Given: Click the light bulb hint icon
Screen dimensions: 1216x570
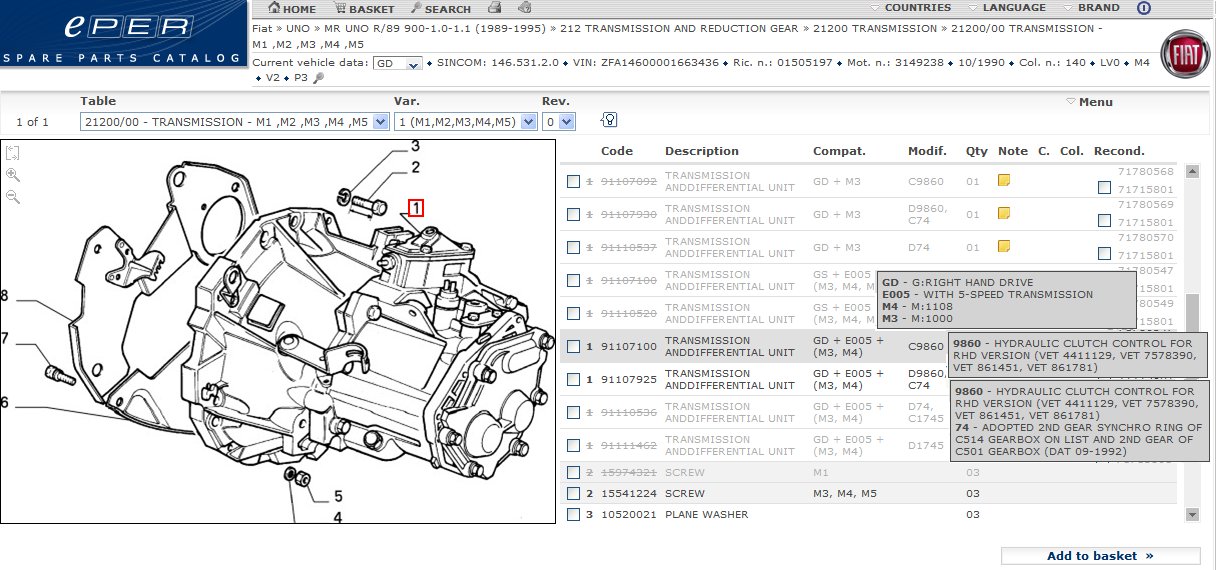Looking at the screenshot, I should pyautogui.click(x=609, y=120).
